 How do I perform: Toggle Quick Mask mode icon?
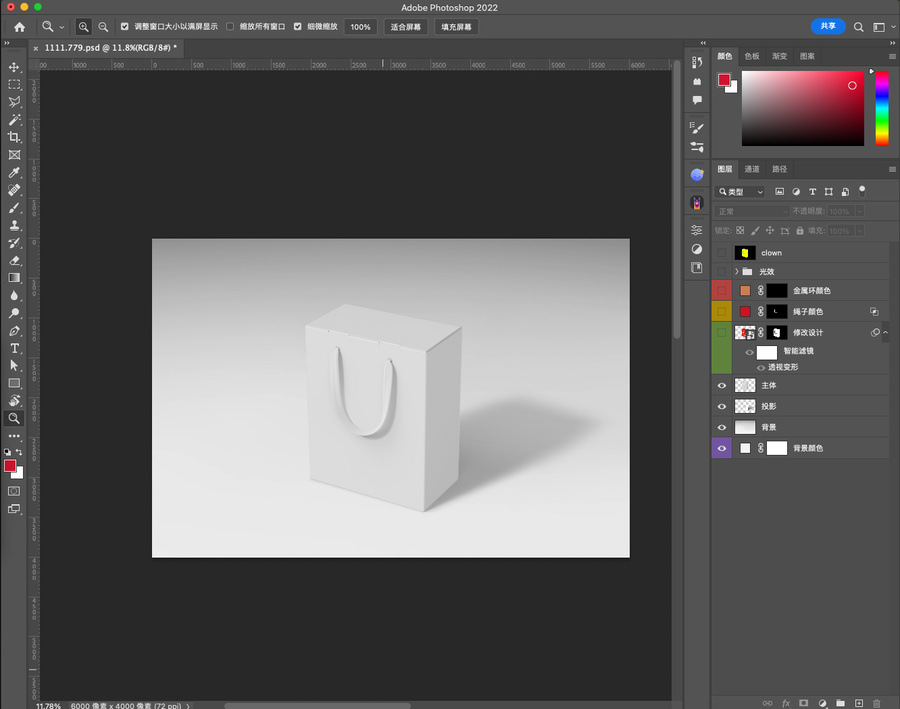14,491
